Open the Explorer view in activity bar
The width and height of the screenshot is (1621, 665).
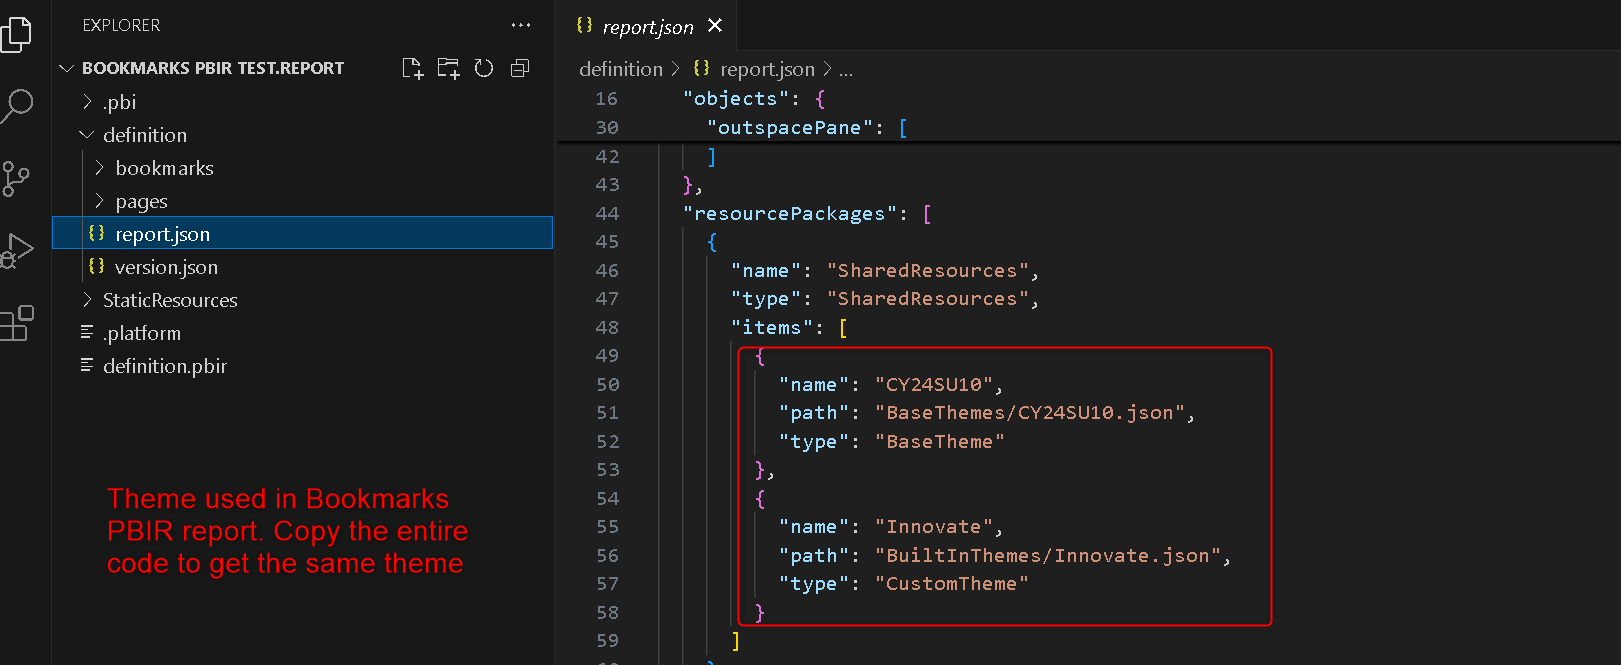[x=17, y=34]
